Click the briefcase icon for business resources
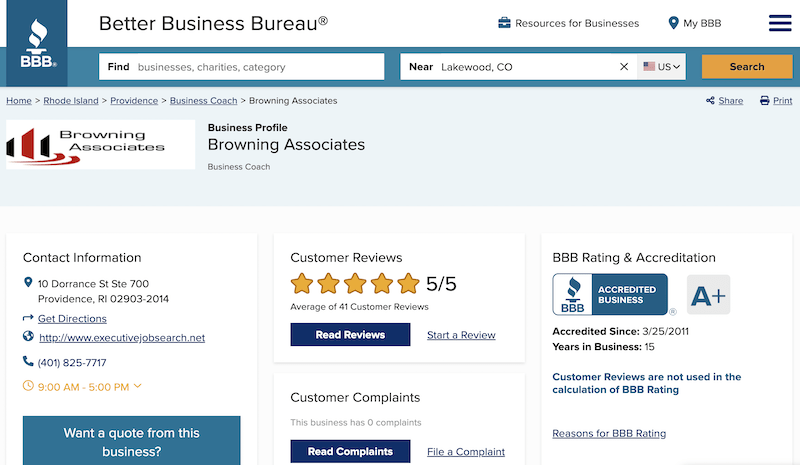This screenshot has width=800, height=465. coord(504,23)
